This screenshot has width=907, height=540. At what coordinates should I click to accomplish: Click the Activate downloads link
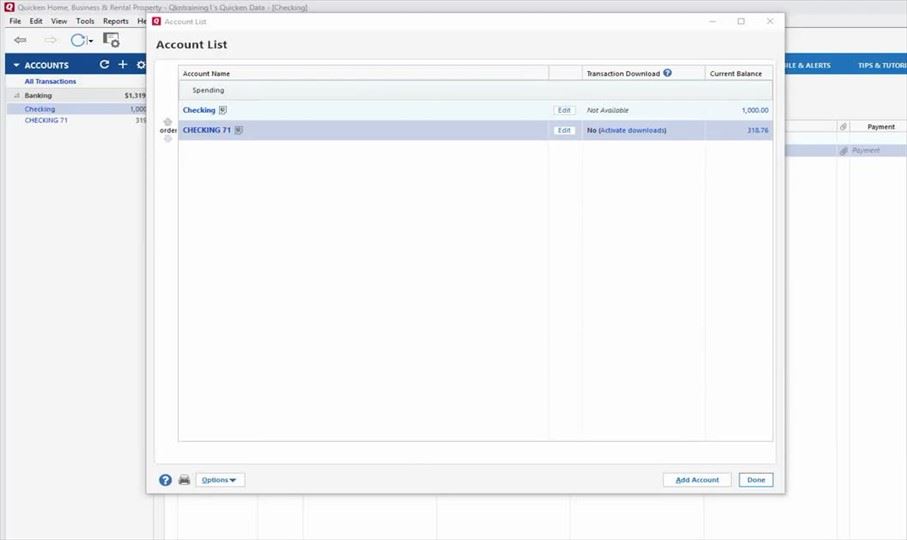click(632, 130)
